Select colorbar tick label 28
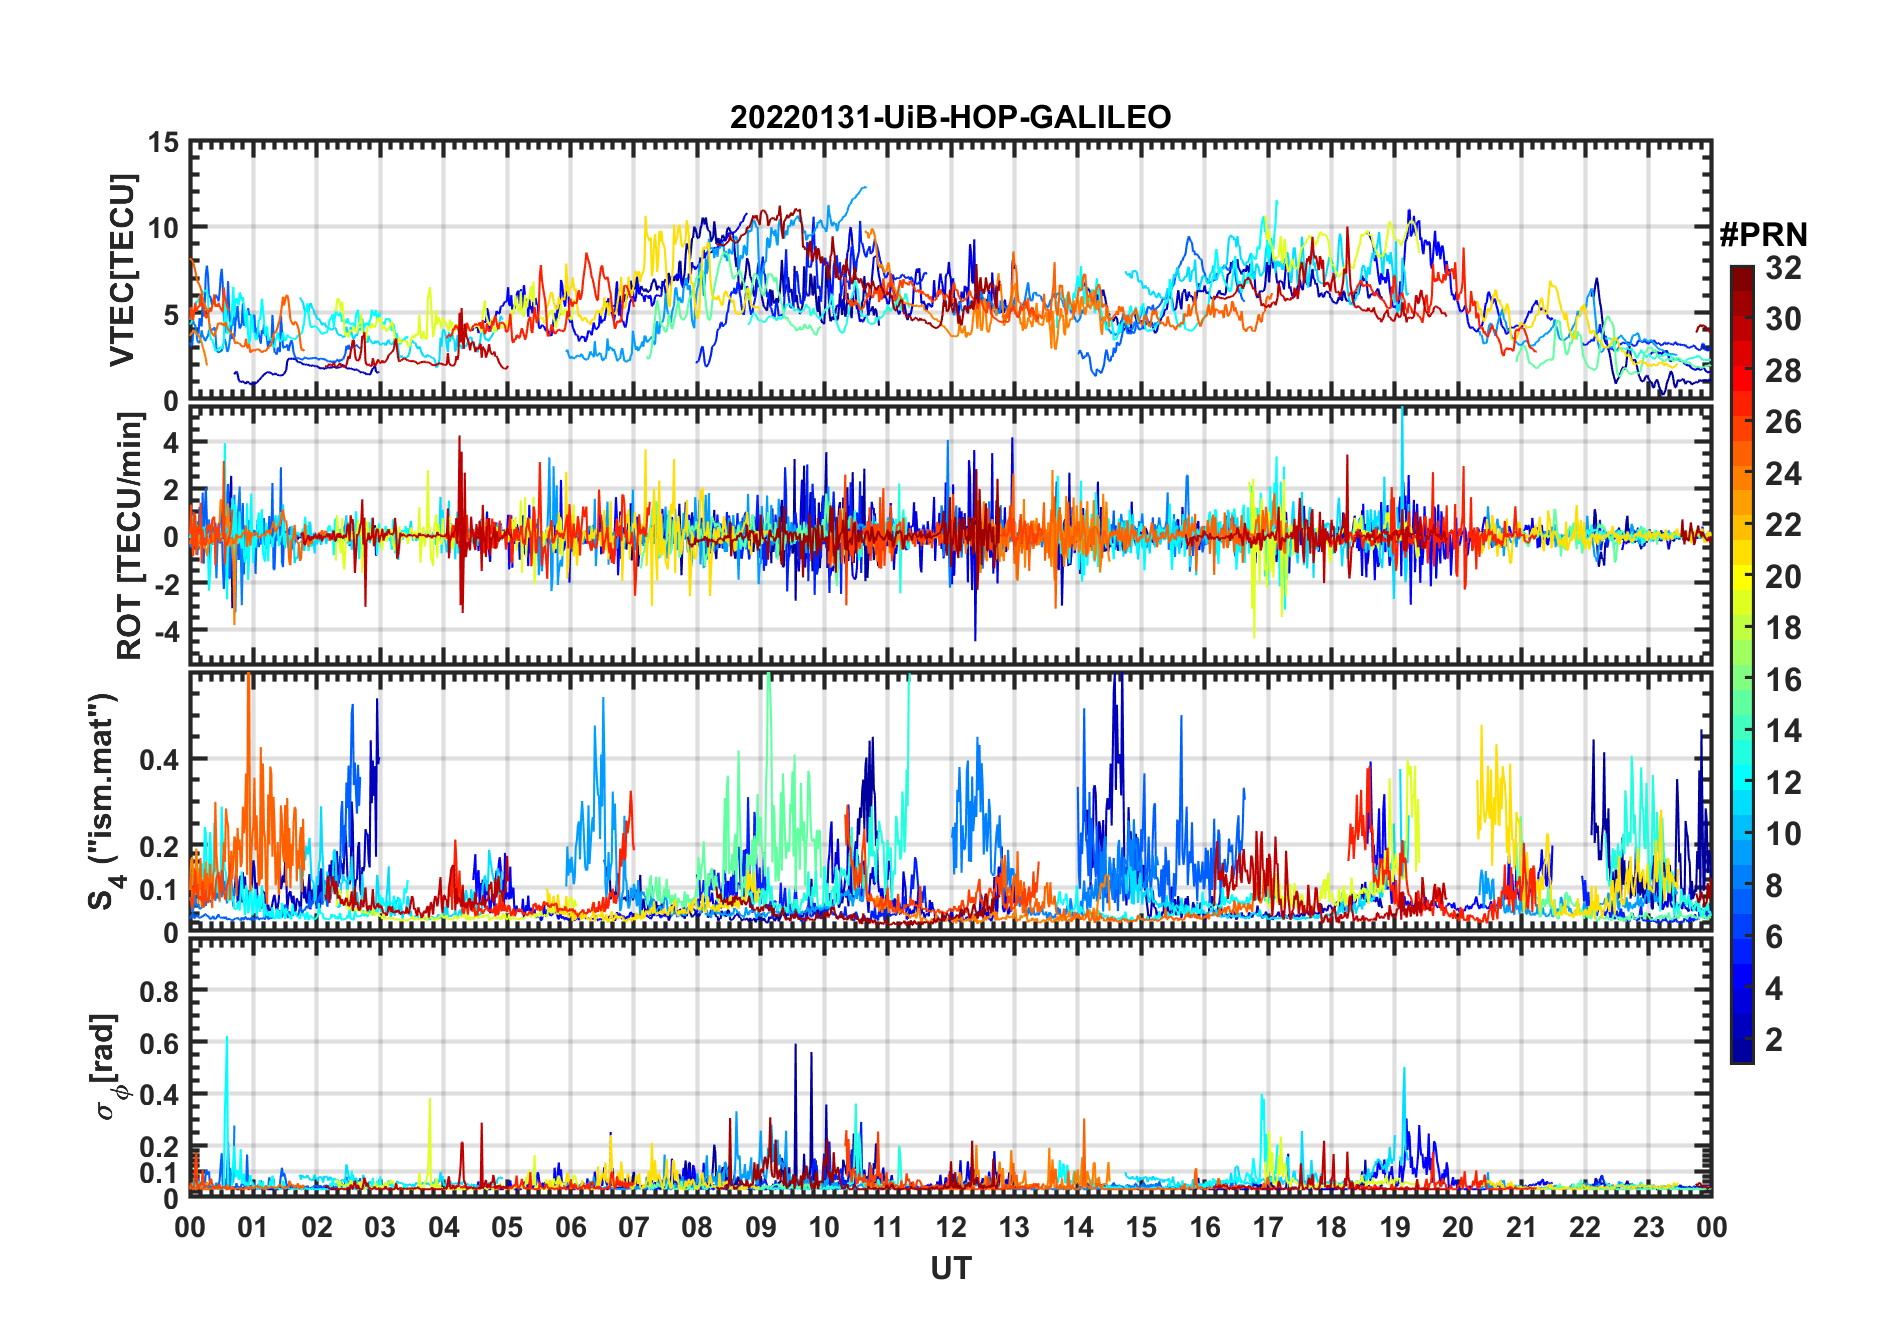The height and width of the screenshot is (1330, 1902). (1783, 371)
